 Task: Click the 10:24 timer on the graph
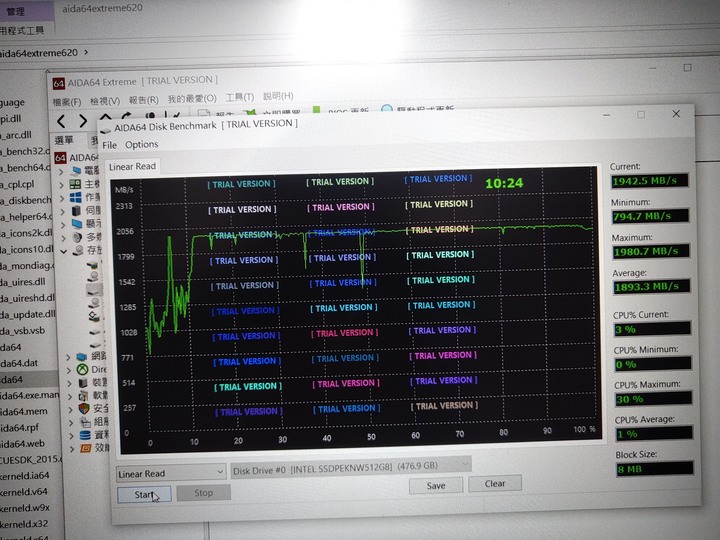[504, 183]
